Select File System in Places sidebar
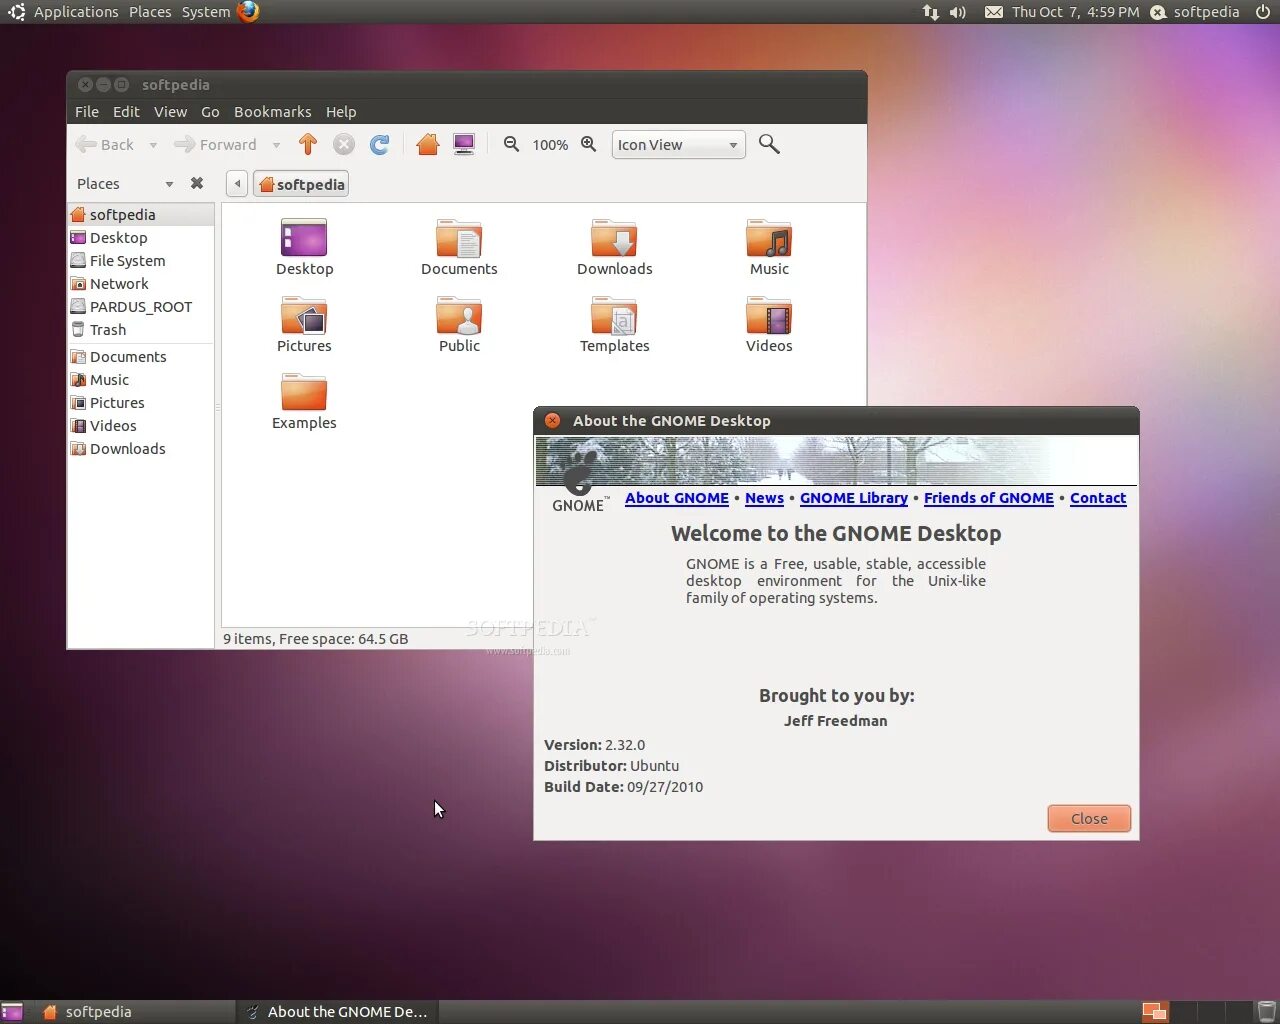1280x1024 pixels. (x=141, y=260)
